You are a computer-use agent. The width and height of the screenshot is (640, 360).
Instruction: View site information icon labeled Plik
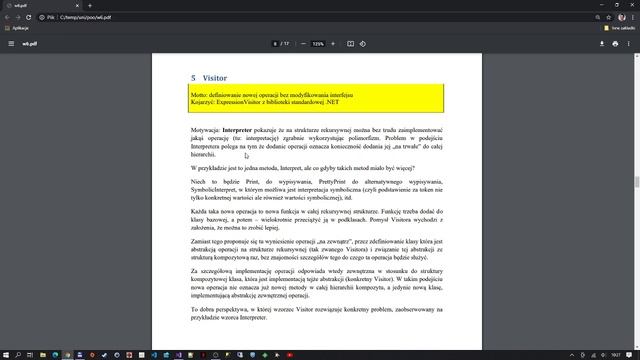[47, 18]
